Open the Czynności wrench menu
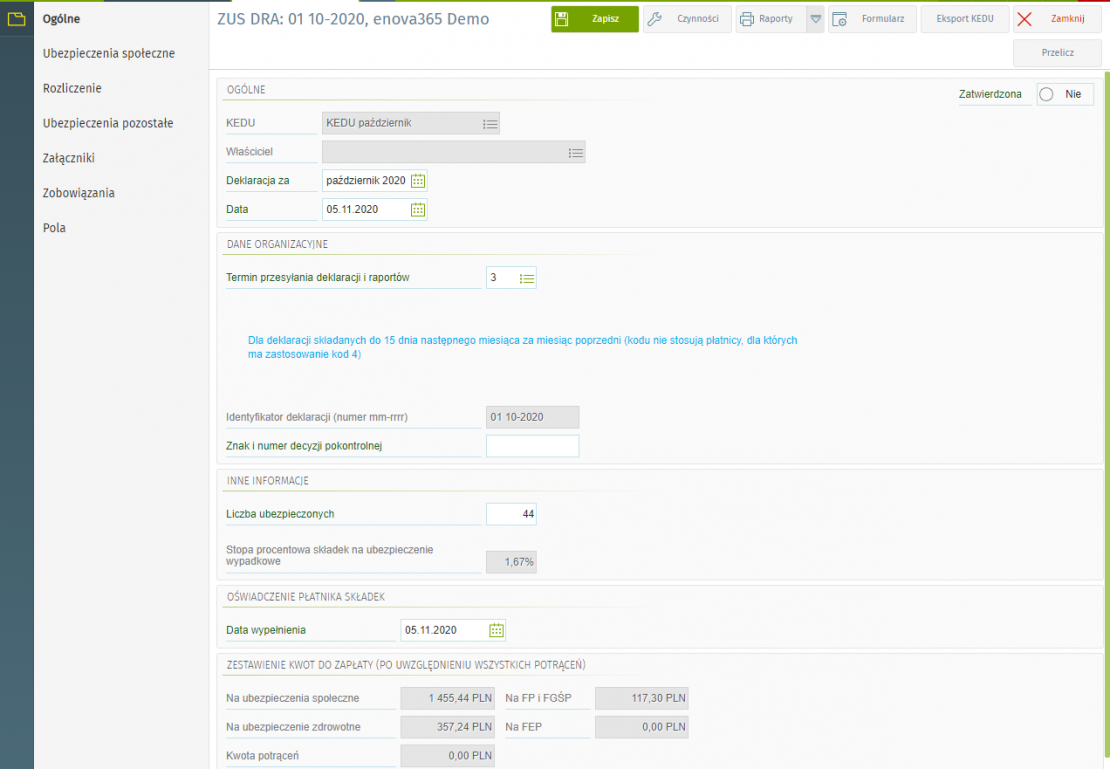This screenshot has height=769, width=1110. pyautogui.click(x=686, y=19)
